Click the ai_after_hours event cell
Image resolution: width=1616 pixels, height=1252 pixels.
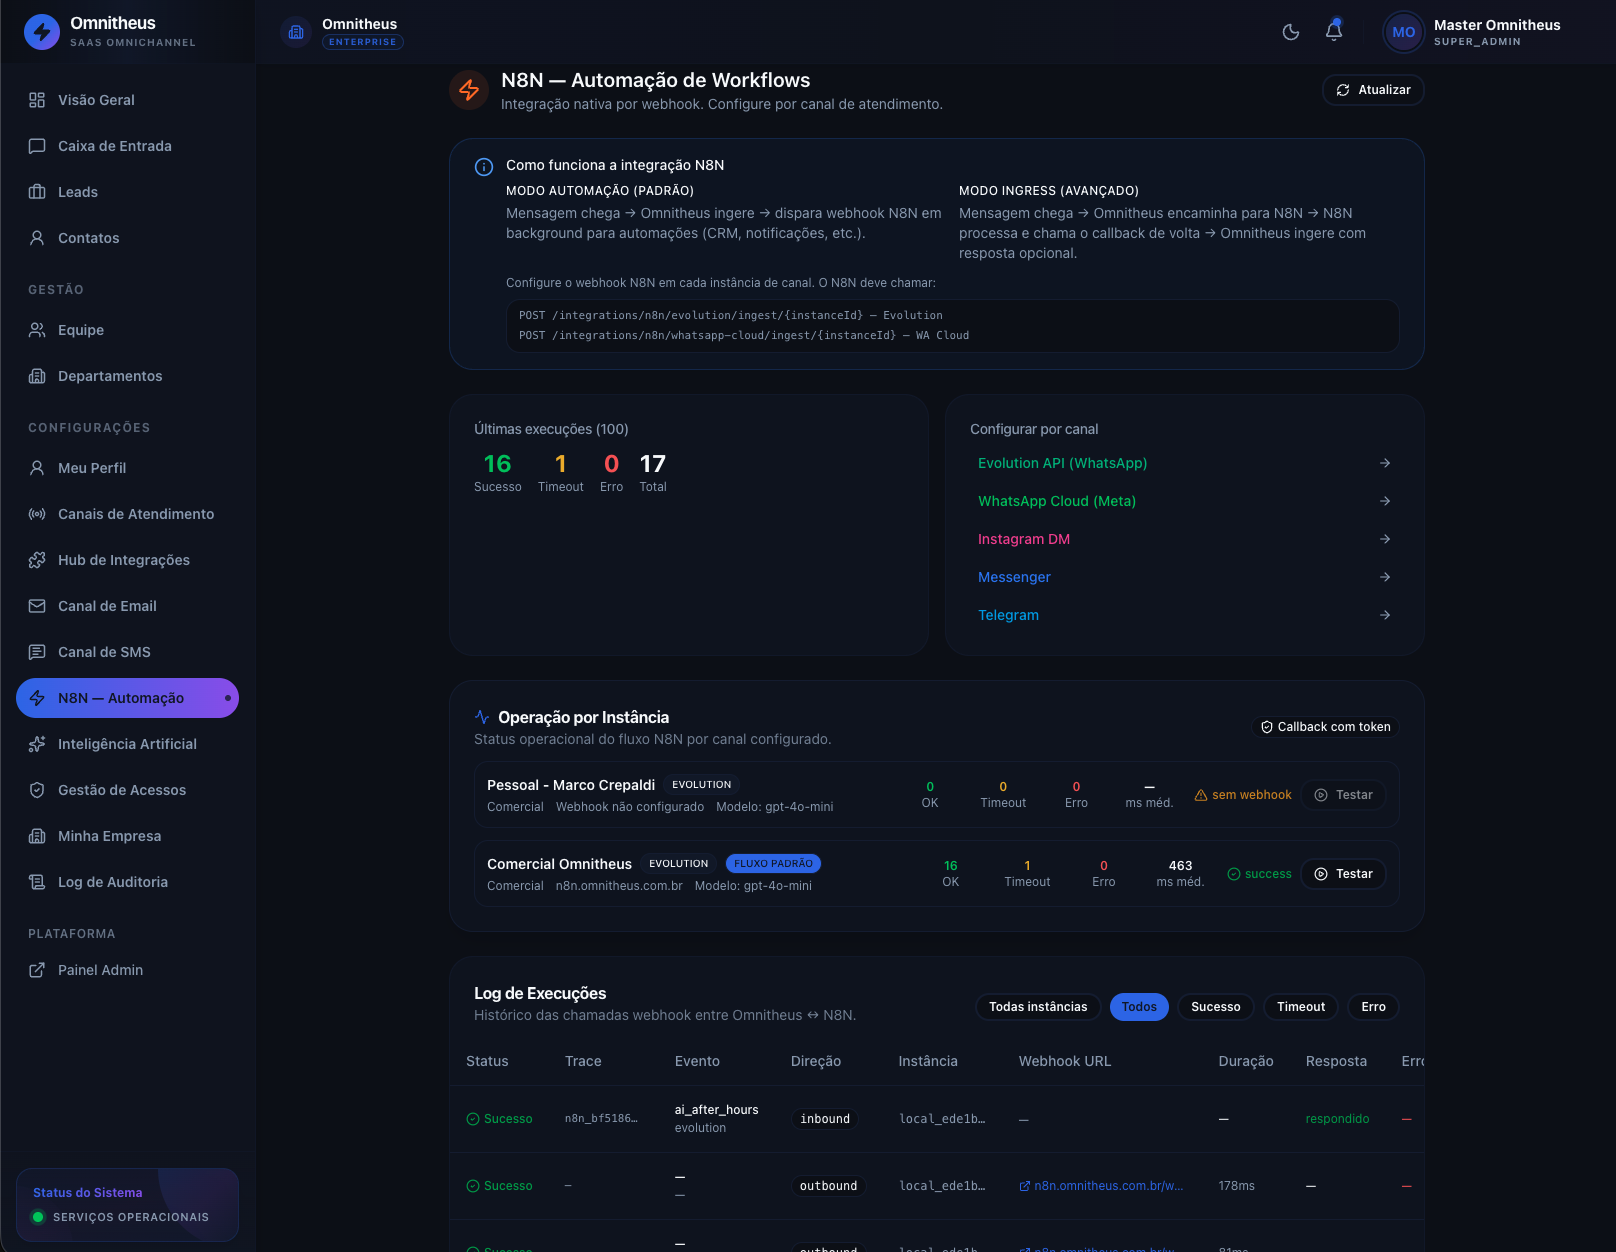[x=716, y=1110]
